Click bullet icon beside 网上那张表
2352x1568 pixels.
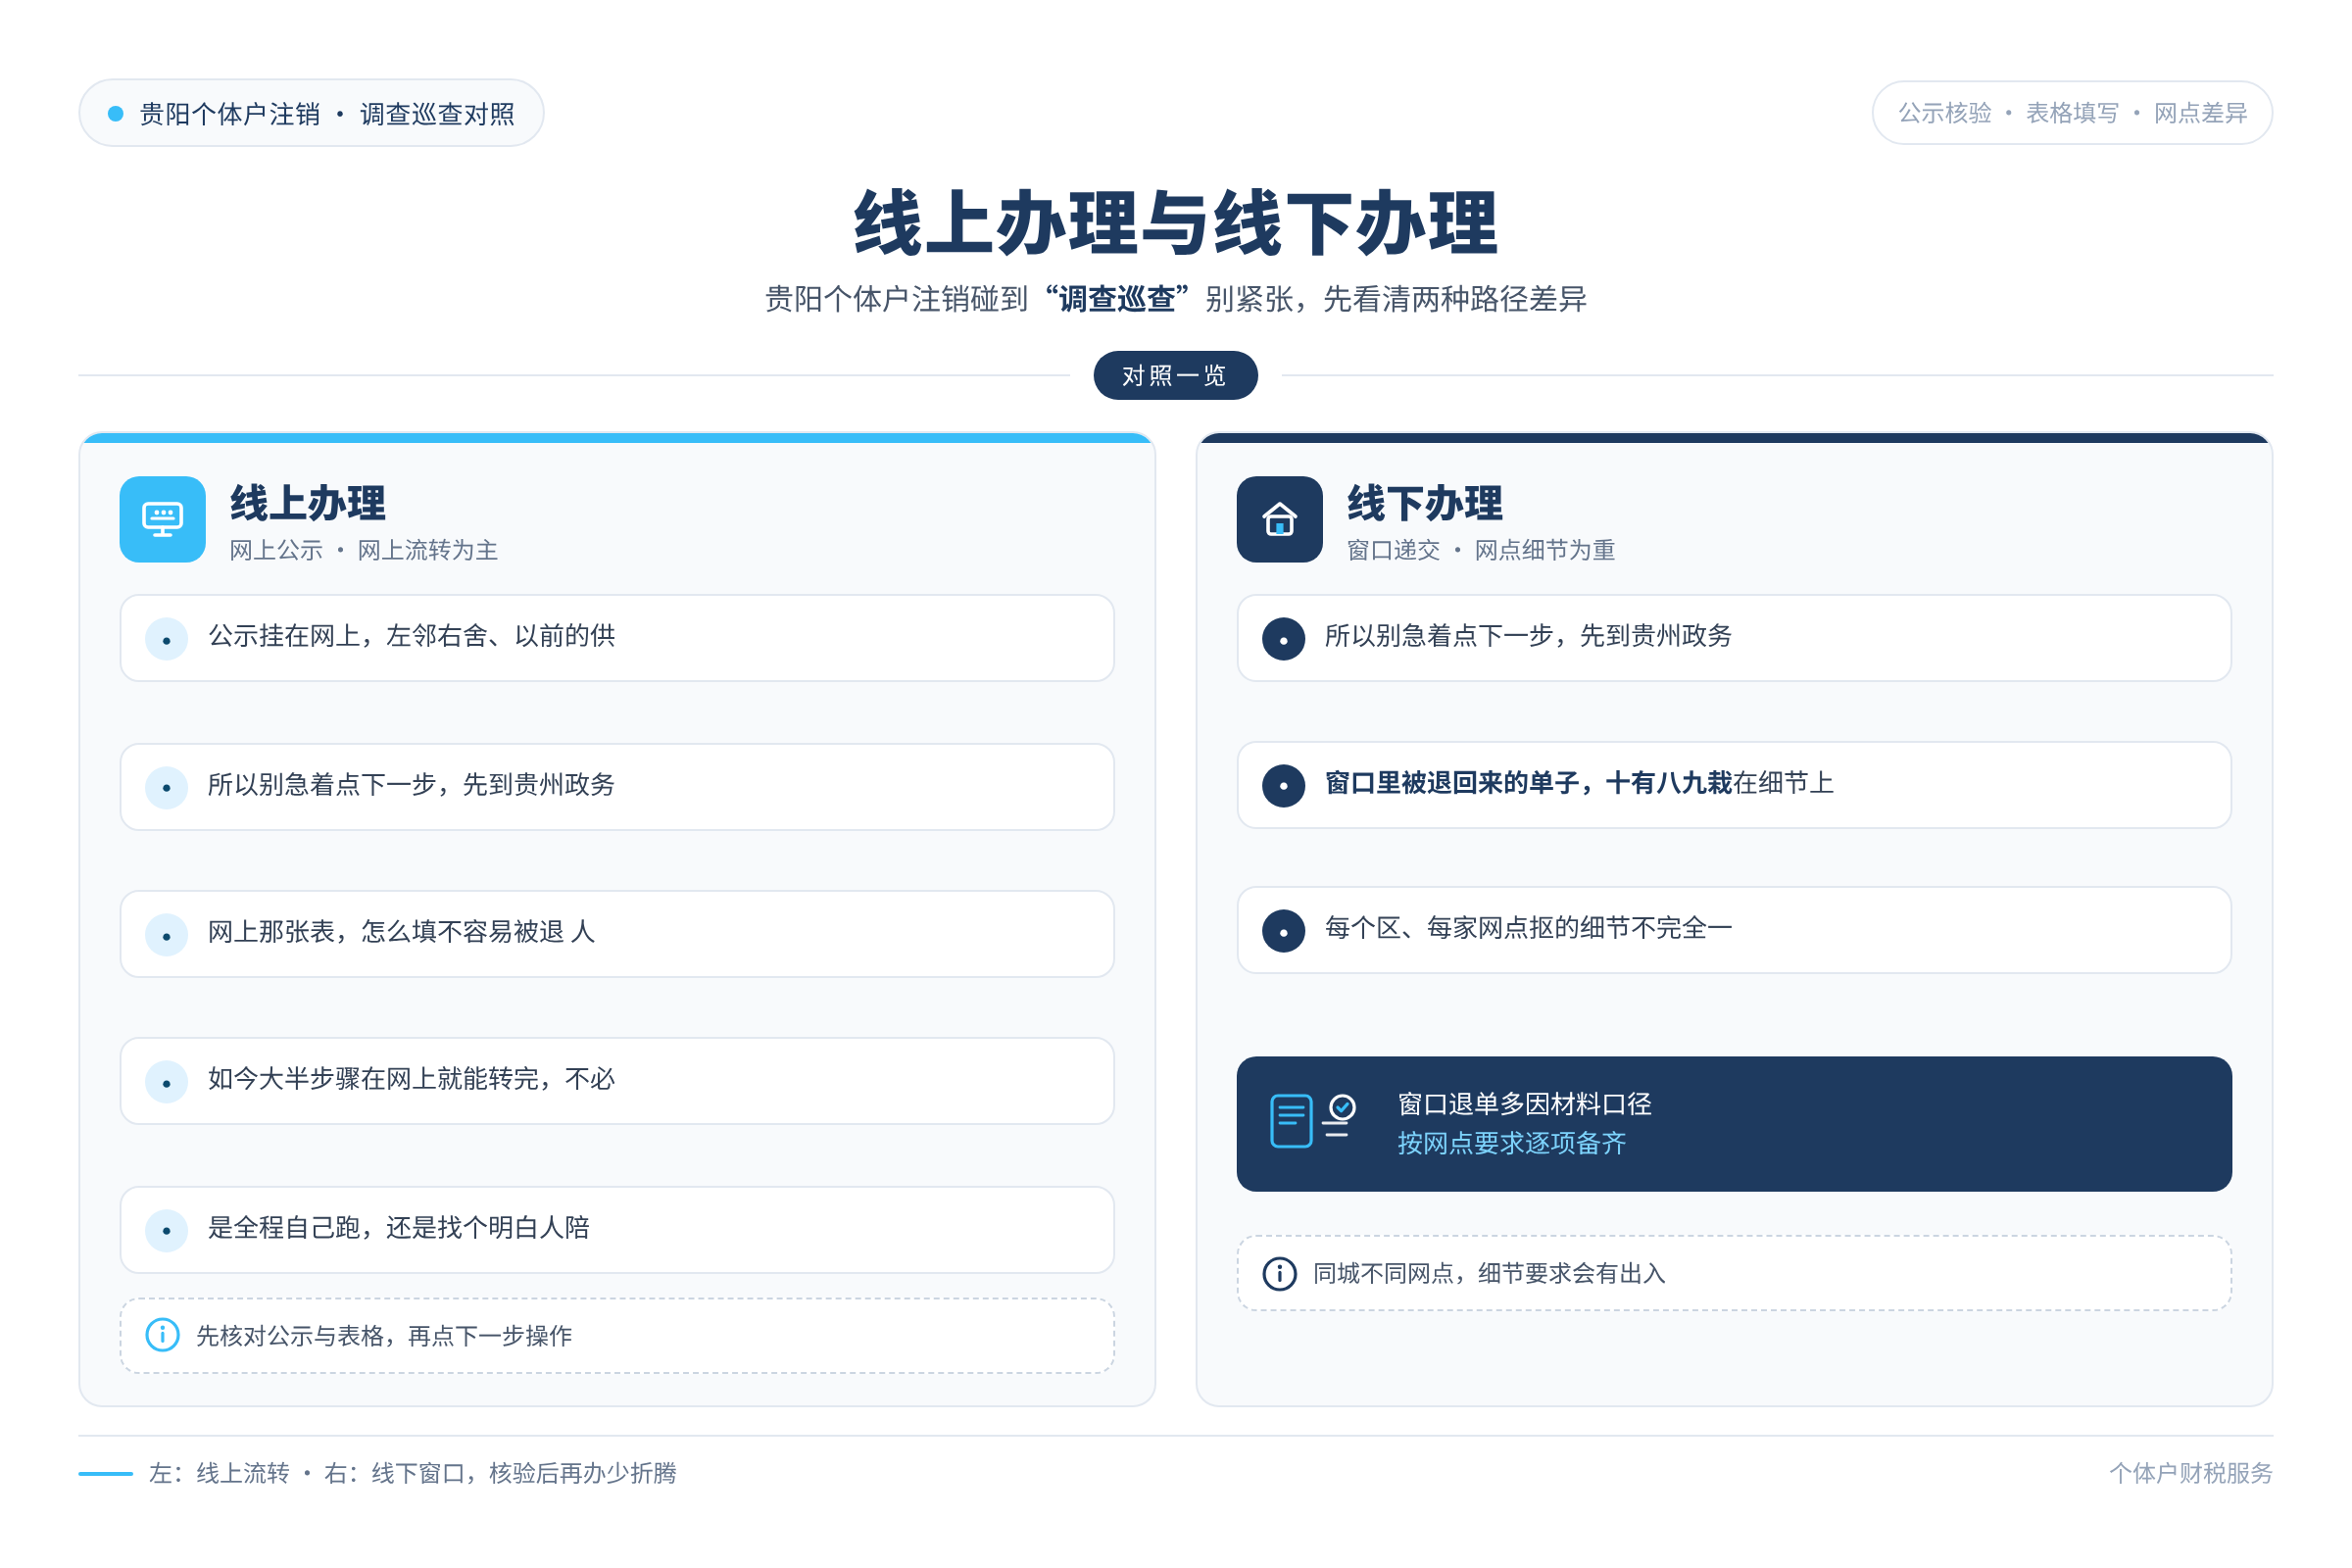167,935
